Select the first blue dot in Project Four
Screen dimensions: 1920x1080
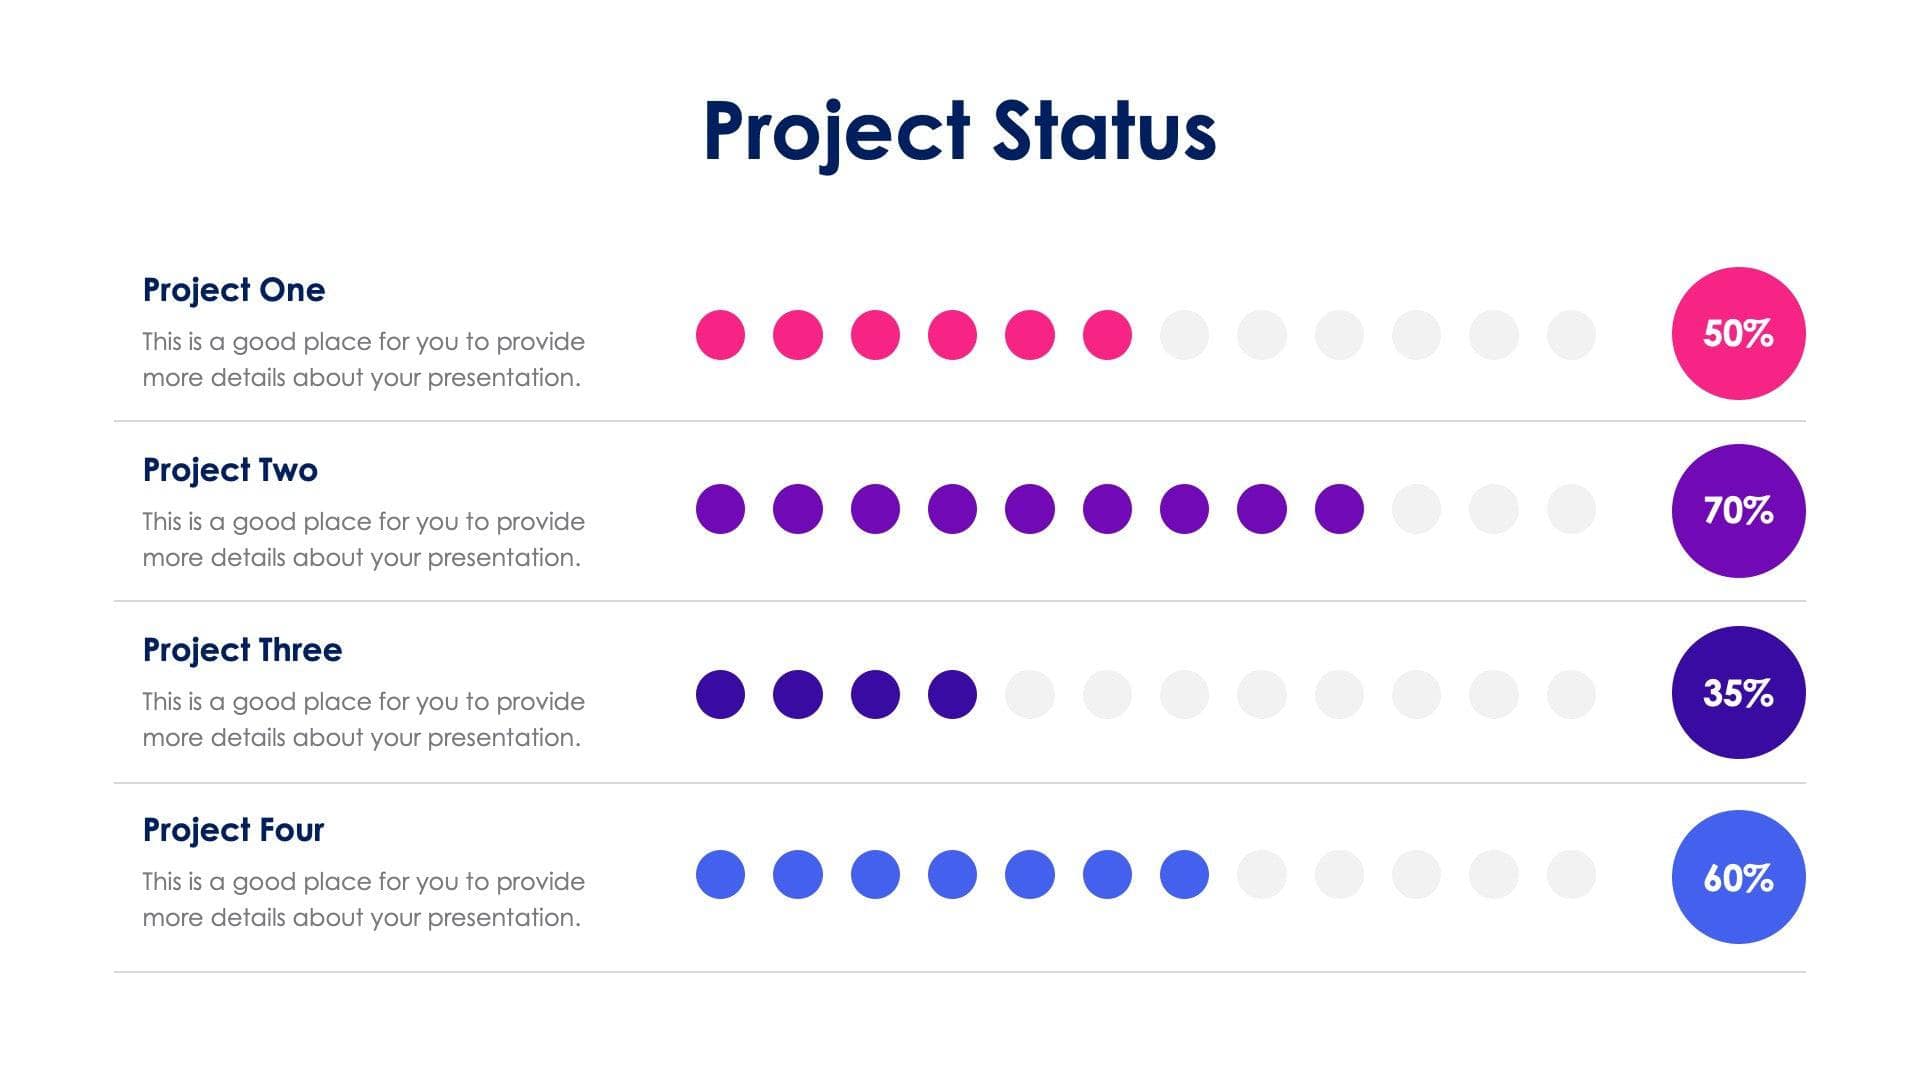click(x=720, y=875)
